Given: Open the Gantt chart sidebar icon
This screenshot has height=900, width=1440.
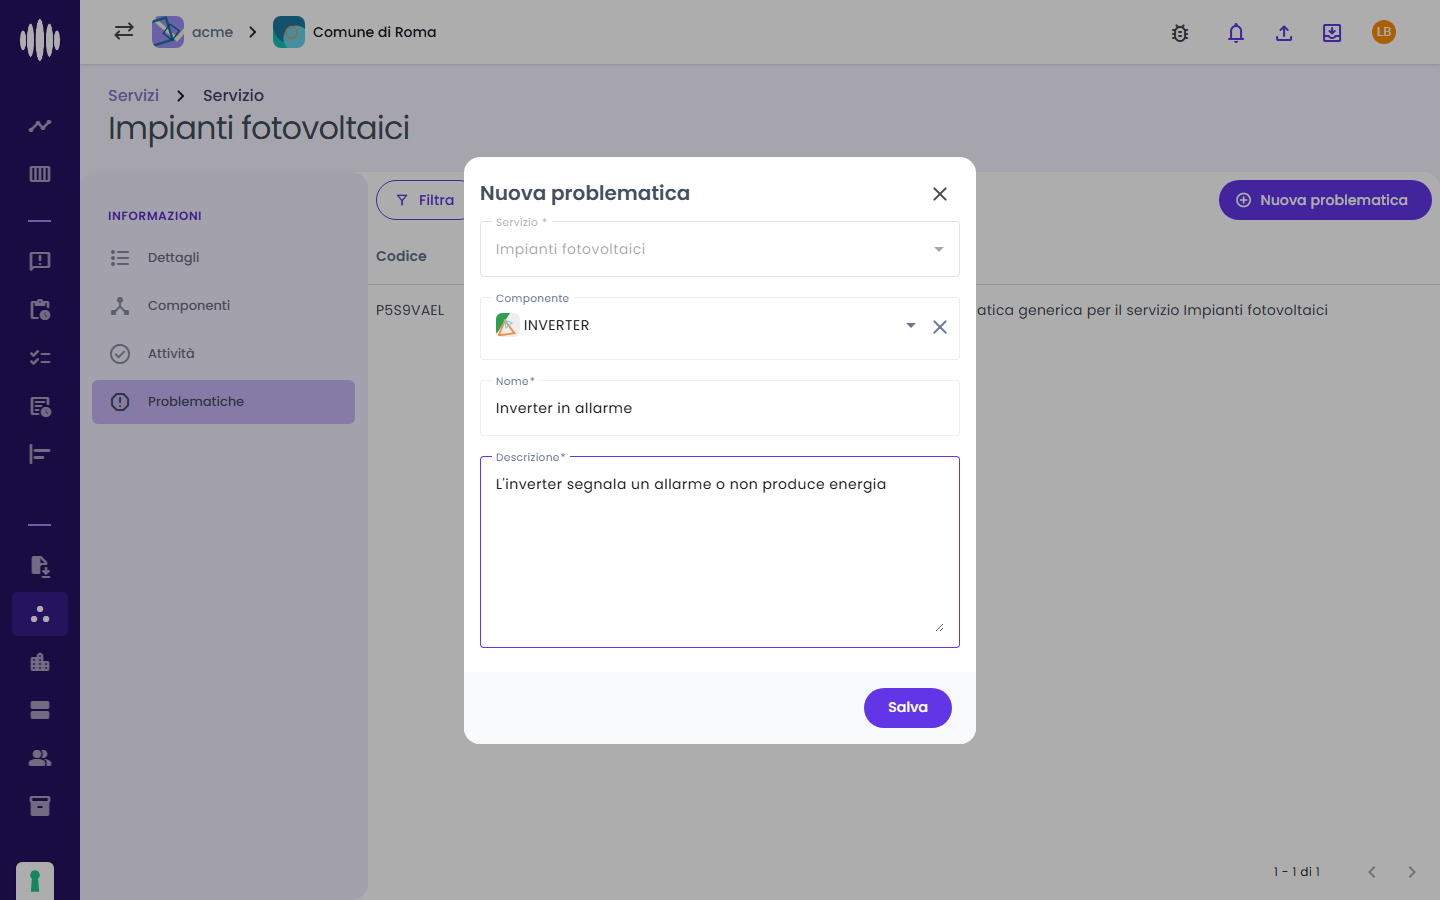Looking at the screenshot, I should (x=40, y=454).
